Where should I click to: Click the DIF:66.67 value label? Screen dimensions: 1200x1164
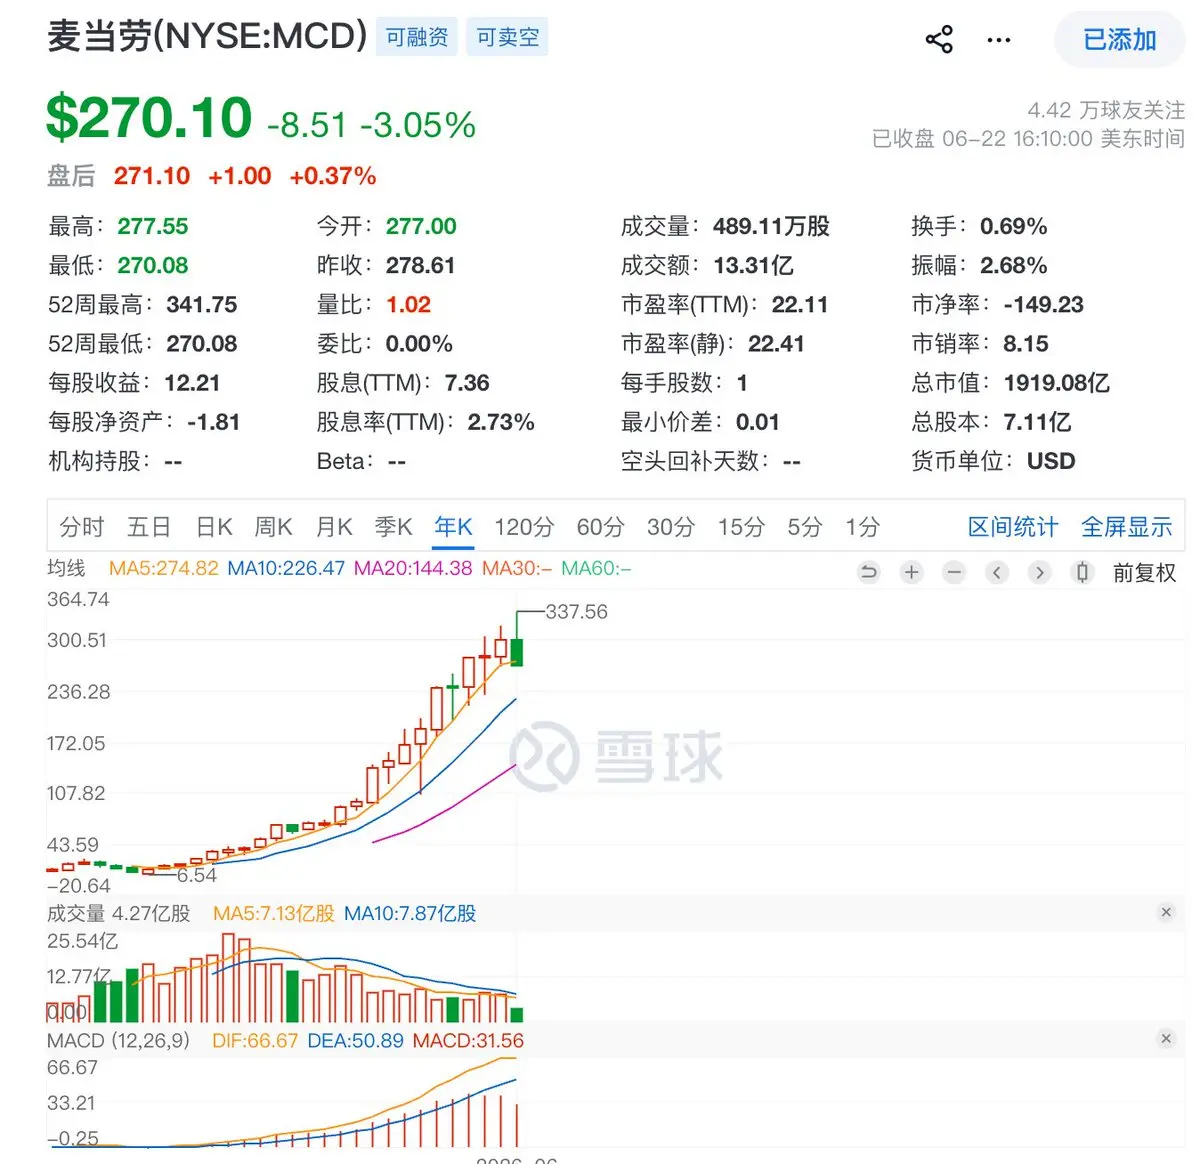255,1040
